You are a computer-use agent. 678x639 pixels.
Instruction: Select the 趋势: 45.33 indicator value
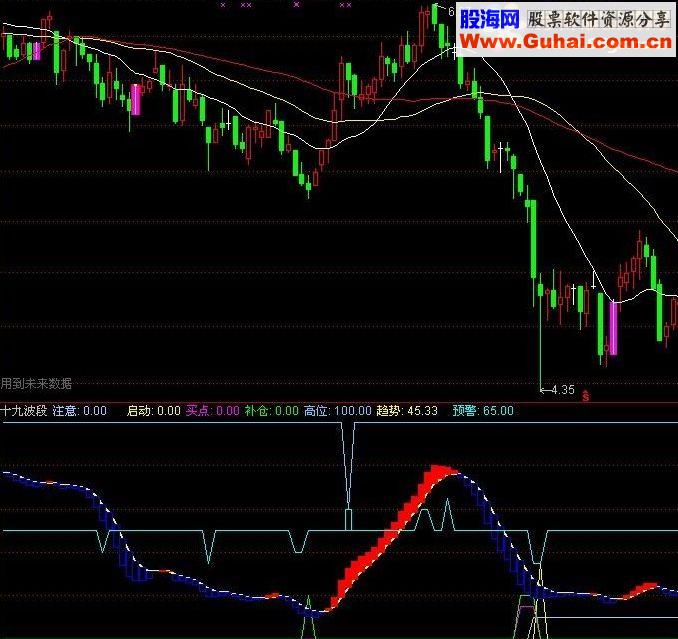pos(407,410)
